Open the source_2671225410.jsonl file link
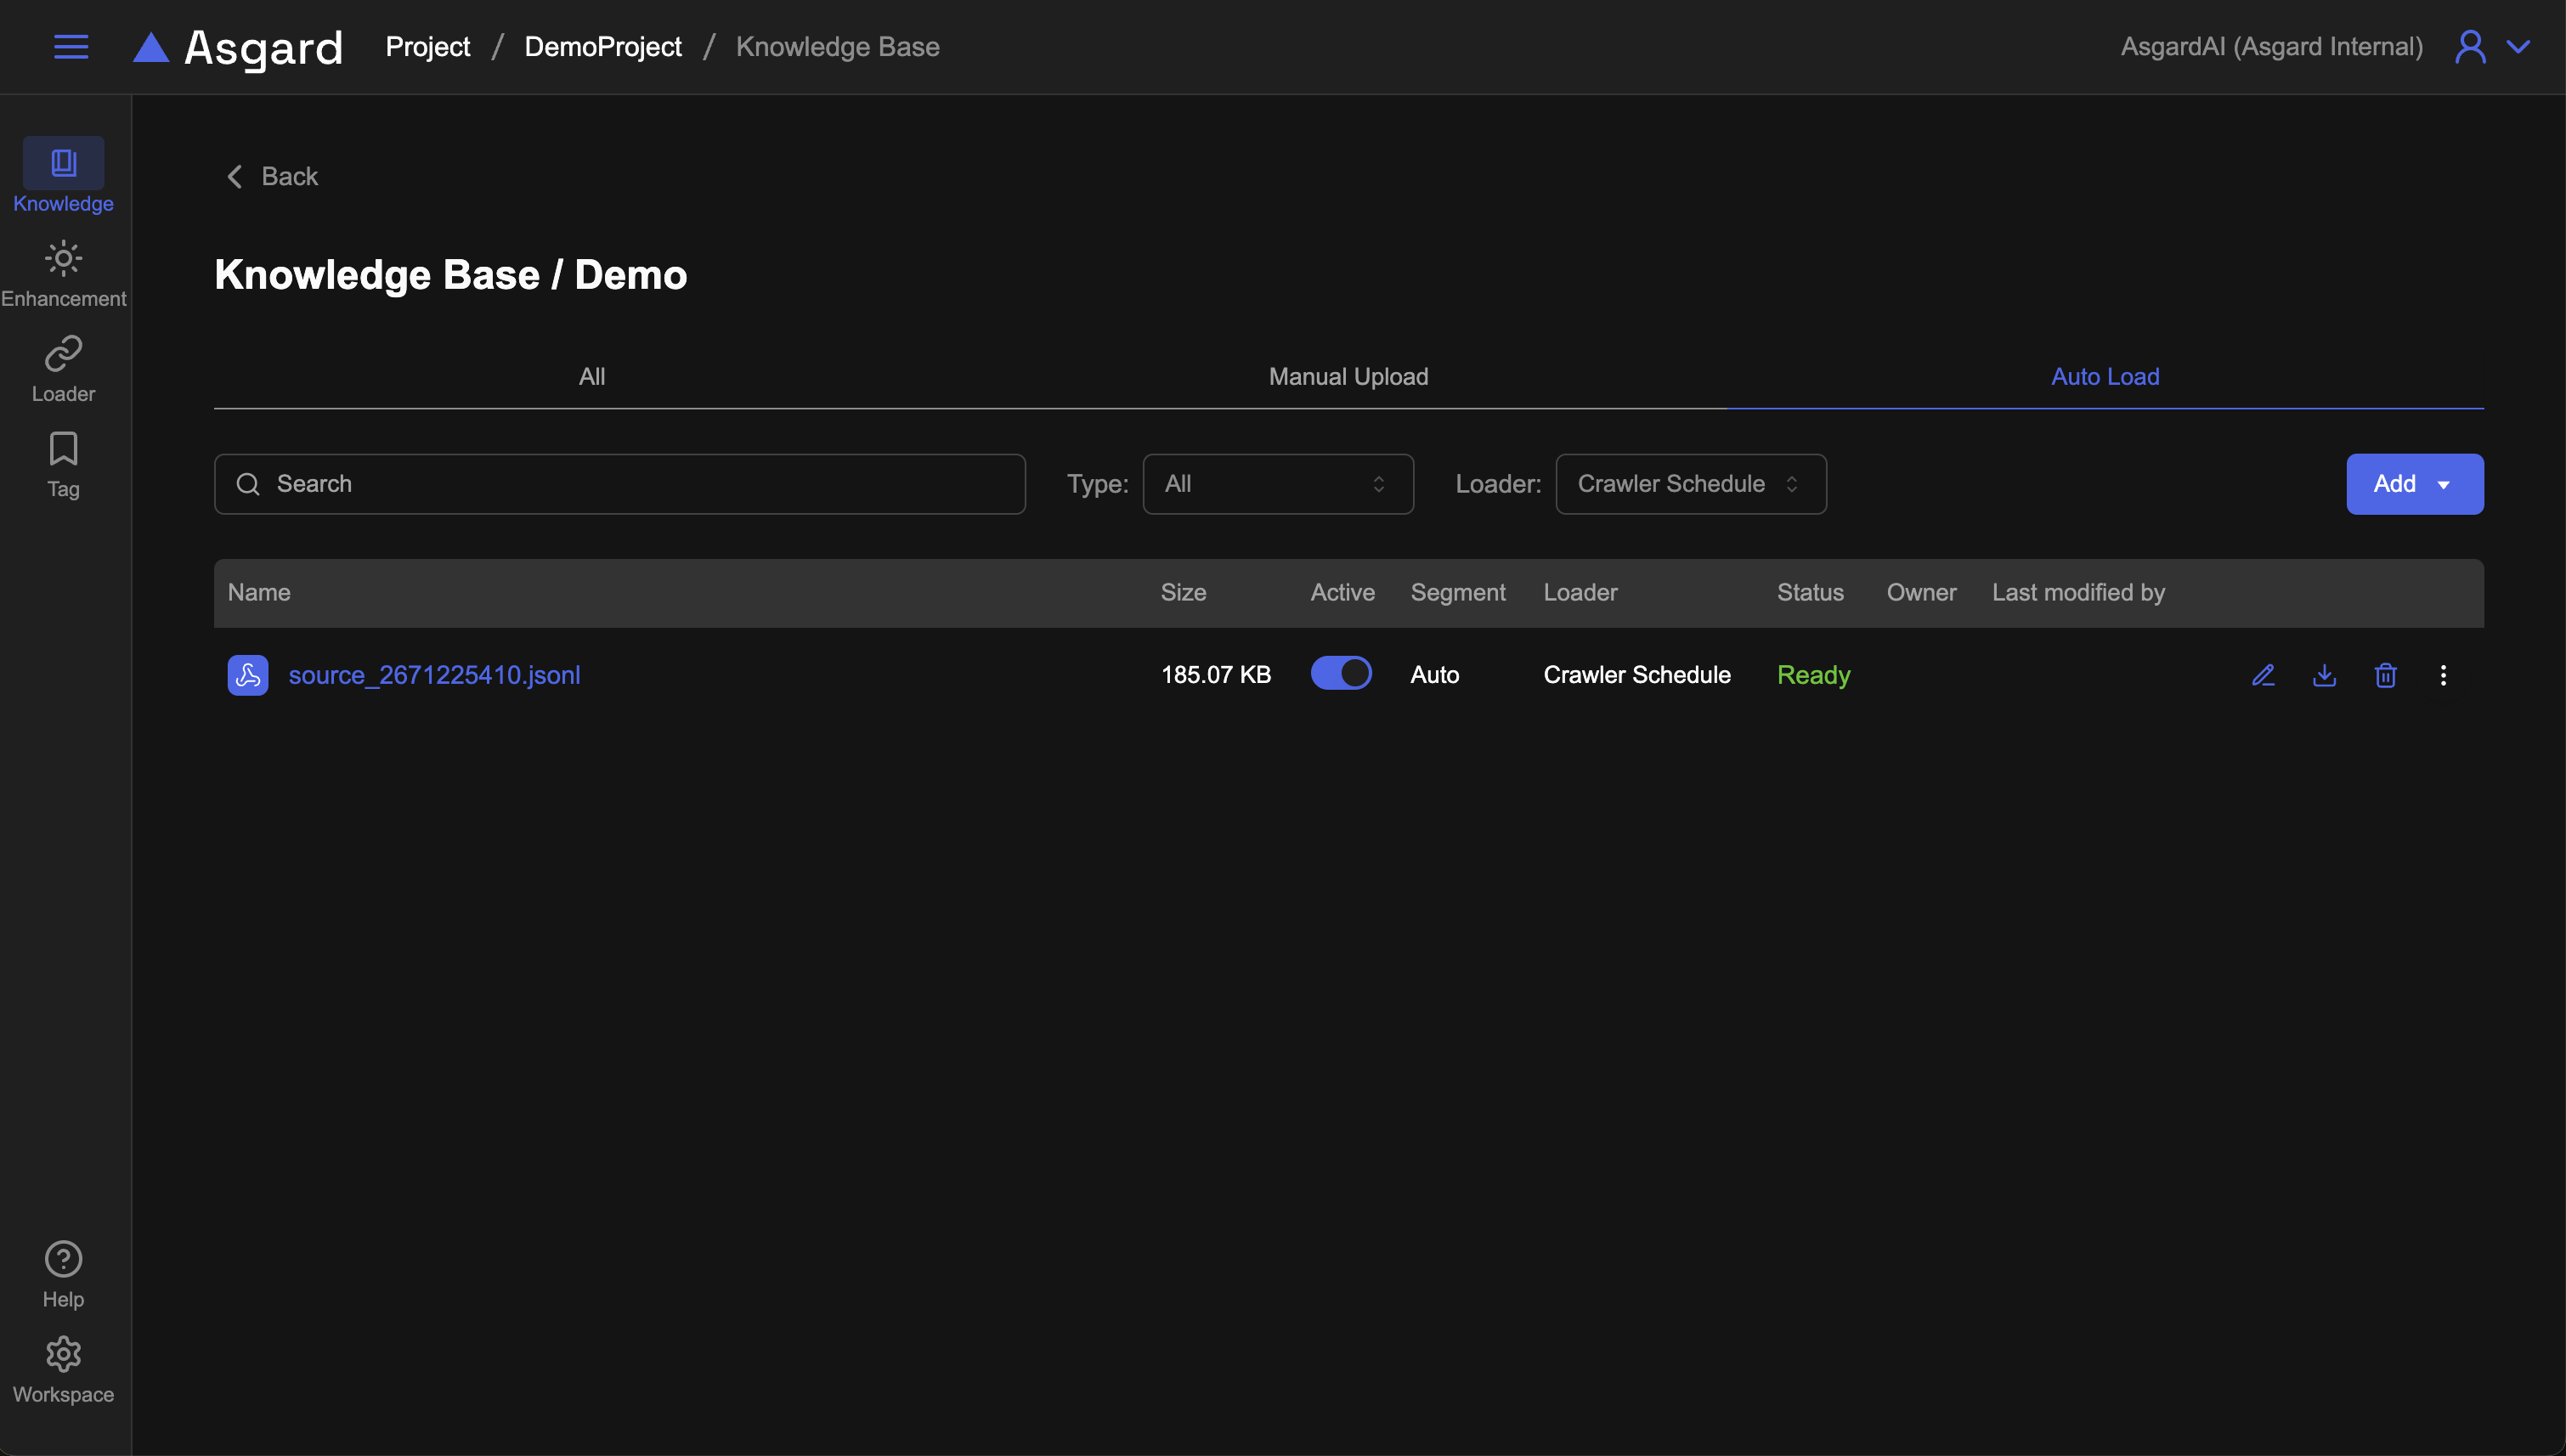Screen dimensions: 2566x1456 [x=434, y=675]
